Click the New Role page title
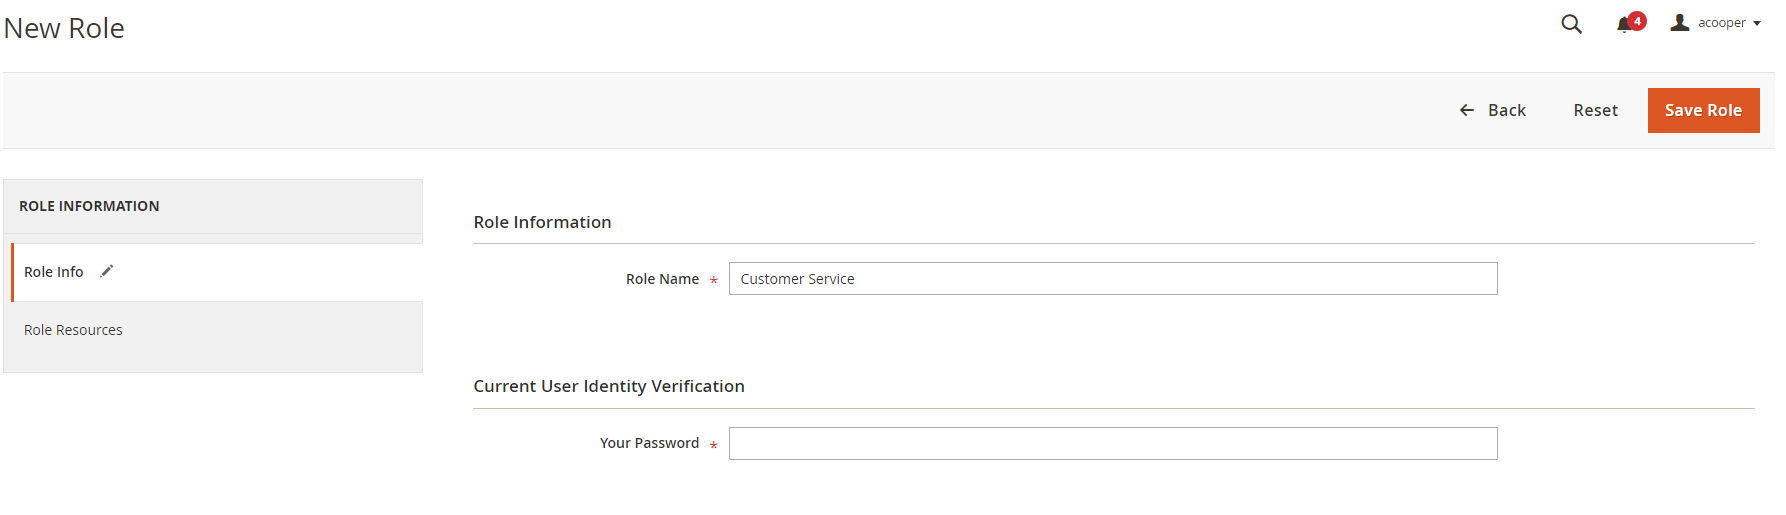Viewport: 1786px width, 515px height. point(64,28)
